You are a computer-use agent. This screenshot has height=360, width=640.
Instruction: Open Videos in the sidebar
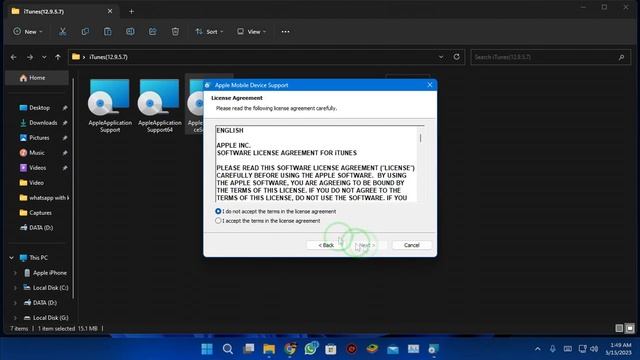click(x=38, y=168)
